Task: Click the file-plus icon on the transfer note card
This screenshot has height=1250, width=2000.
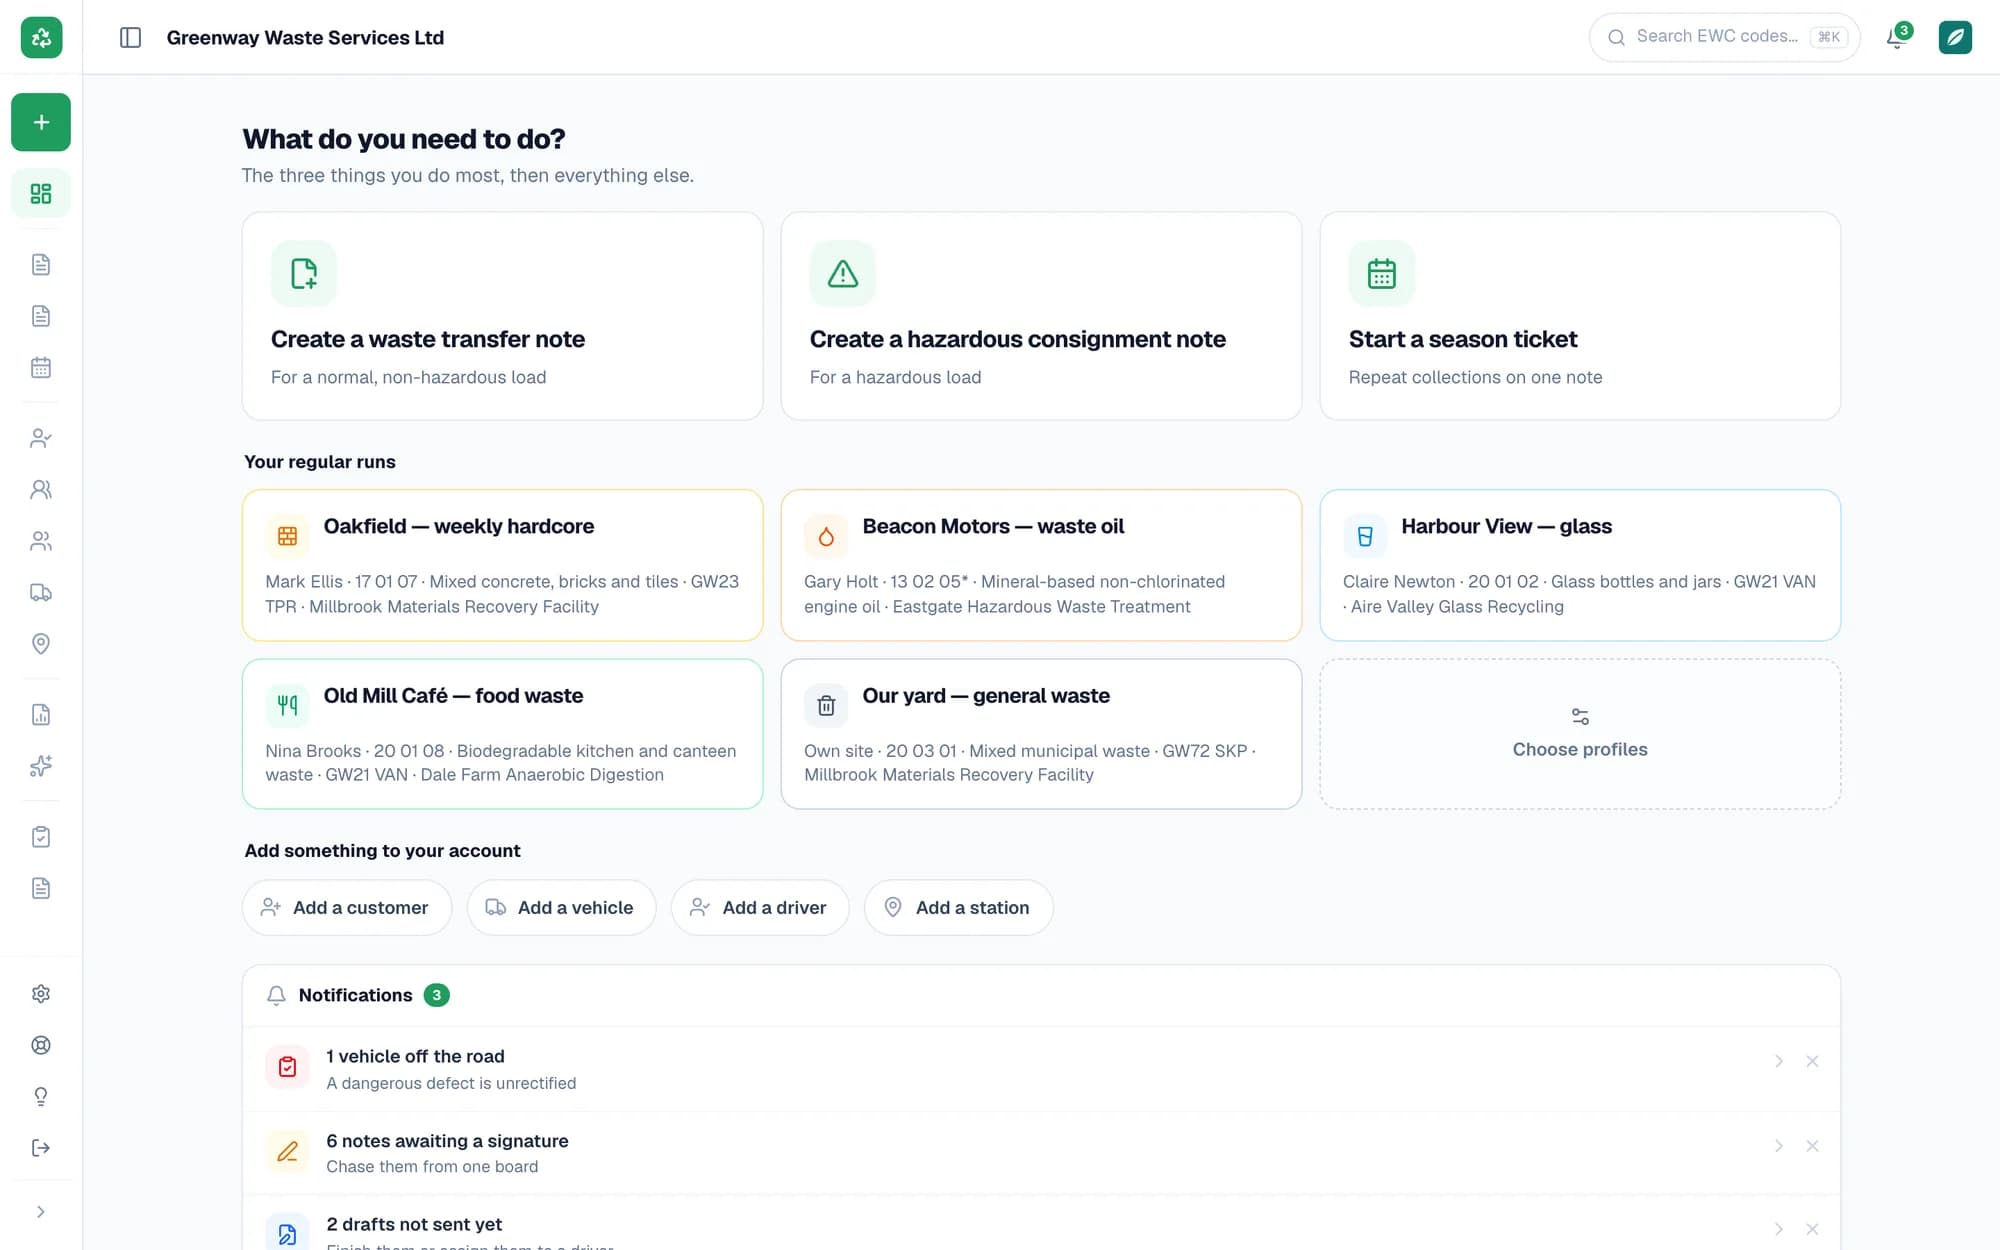Action: [304, 273]
